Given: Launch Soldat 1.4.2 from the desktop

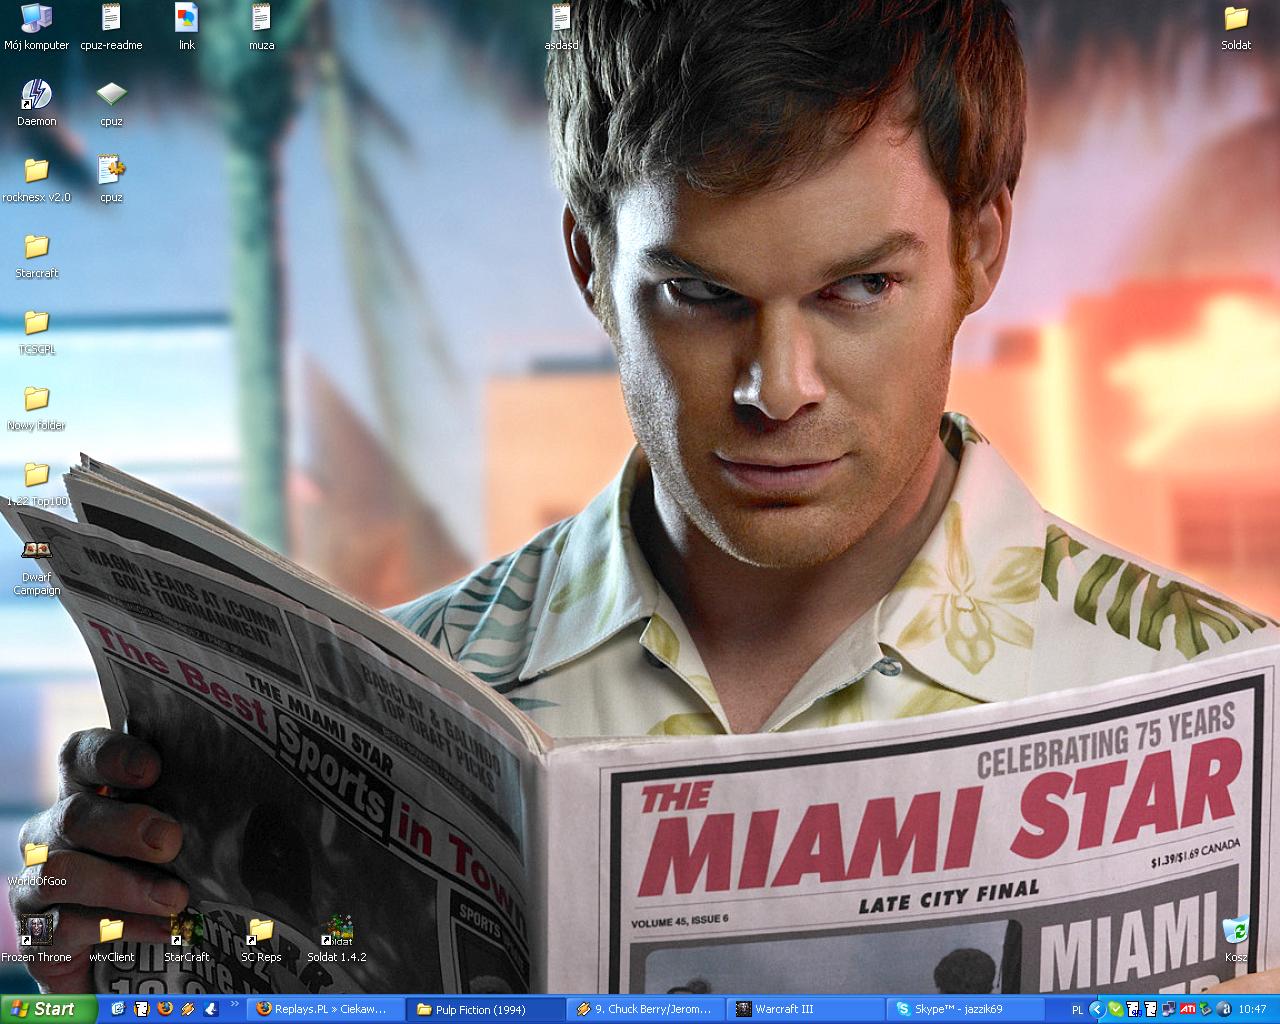Looking at the screenshot, I should (x=337, y=930).
